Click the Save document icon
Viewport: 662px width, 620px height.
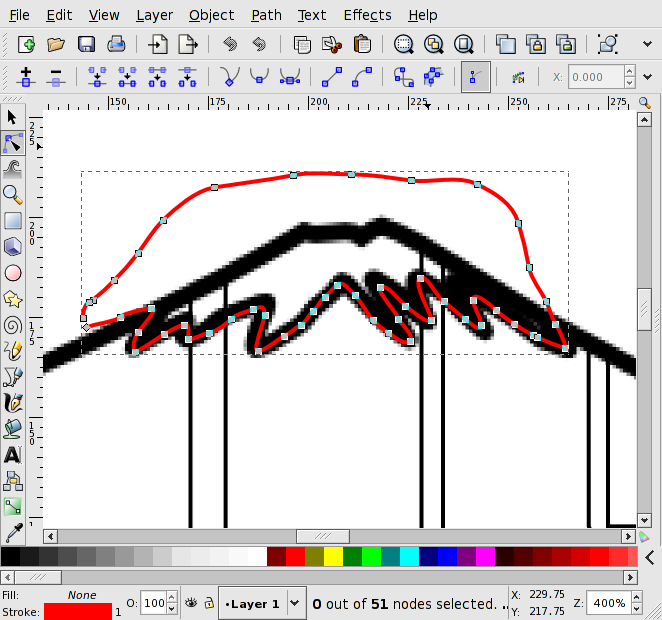[x=86, y=44]
